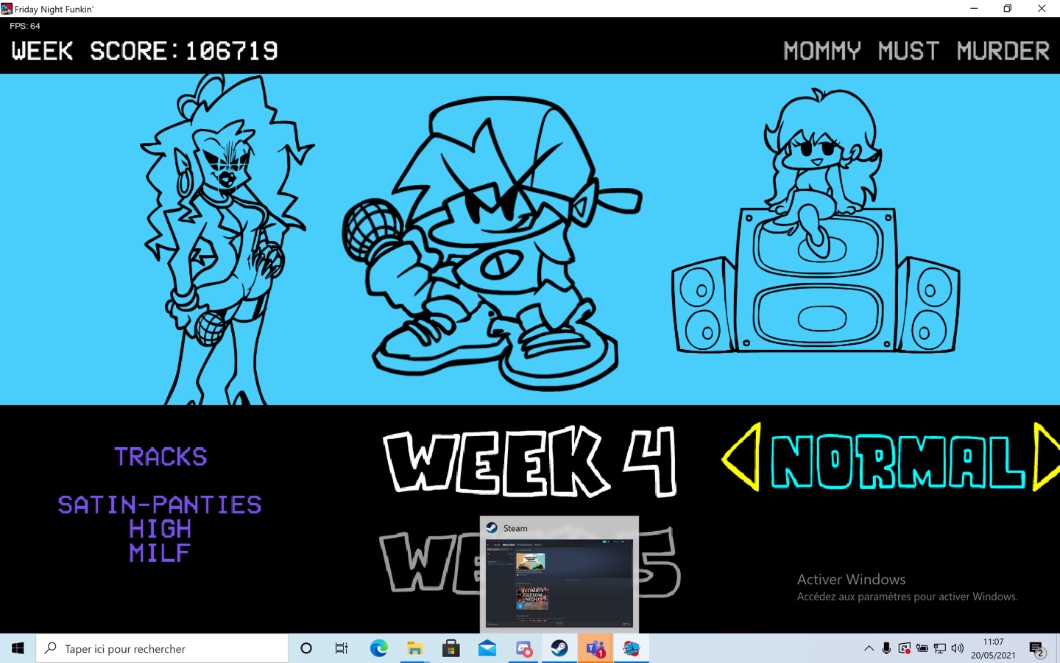This screenshot has height=663, width=1060.
Task: Open Microsoft Teams from the taskbar
Action: click(595, 648)
